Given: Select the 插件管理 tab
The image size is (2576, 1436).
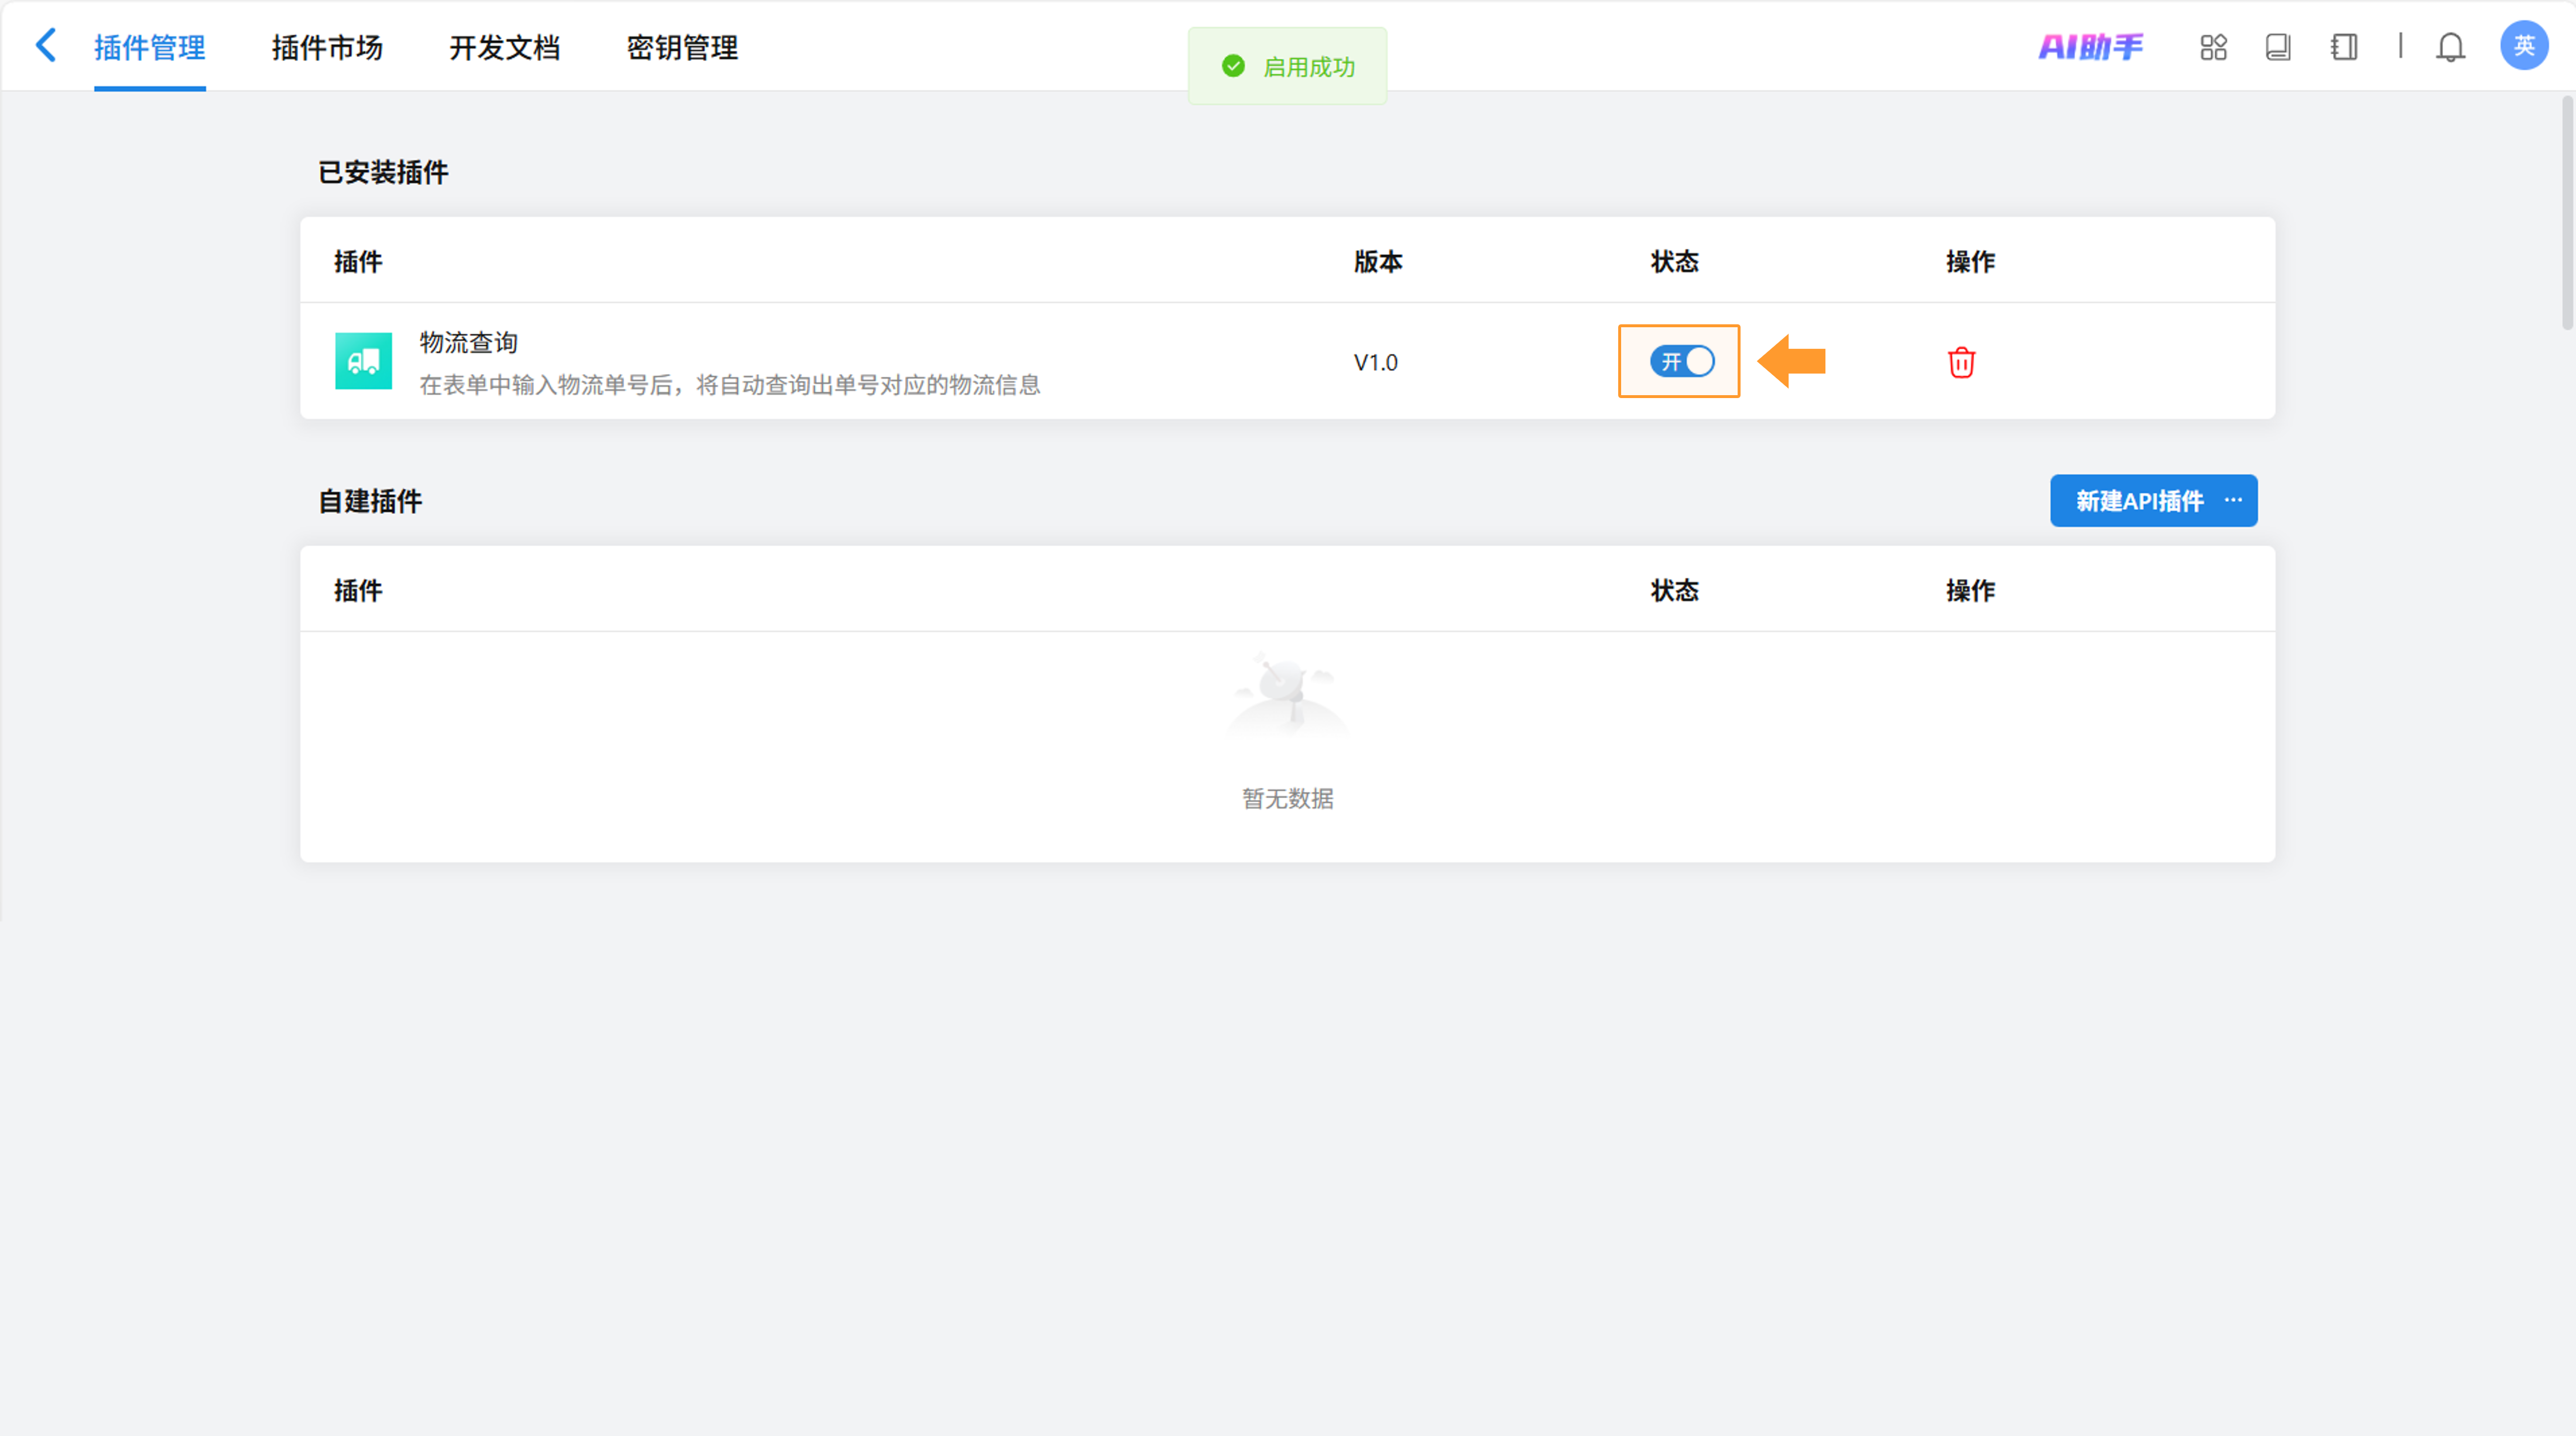Looking at the screenshot, I should point(150,47).
